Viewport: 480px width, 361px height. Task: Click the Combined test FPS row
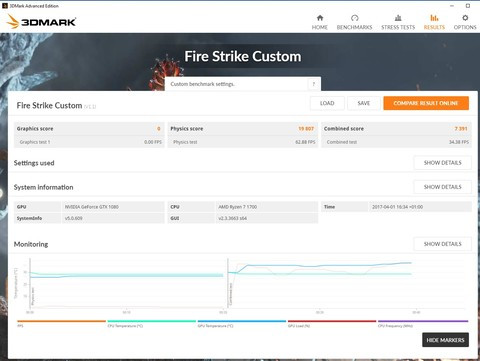(396, 142)
